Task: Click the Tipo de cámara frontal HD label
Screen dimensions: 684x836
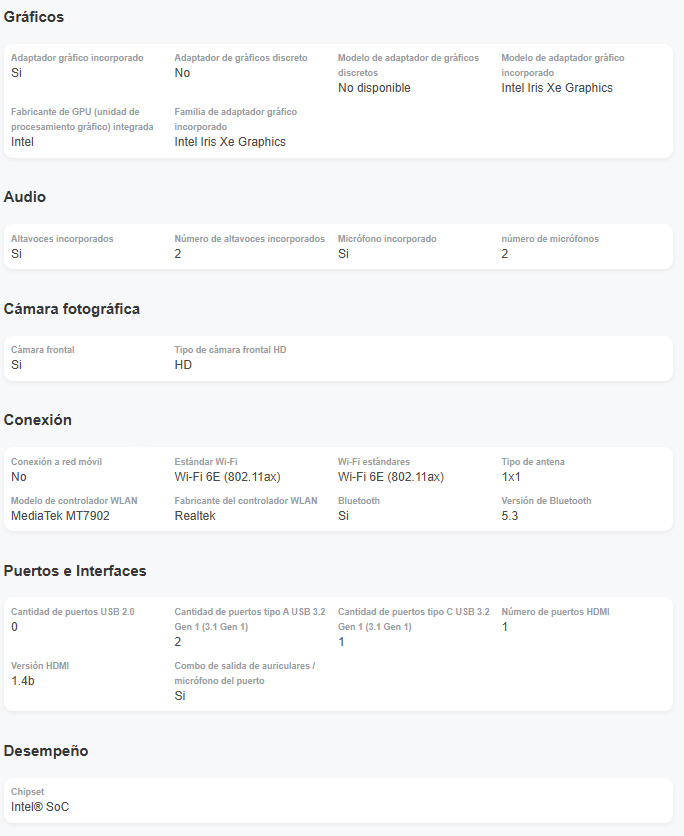Action: 230,350
